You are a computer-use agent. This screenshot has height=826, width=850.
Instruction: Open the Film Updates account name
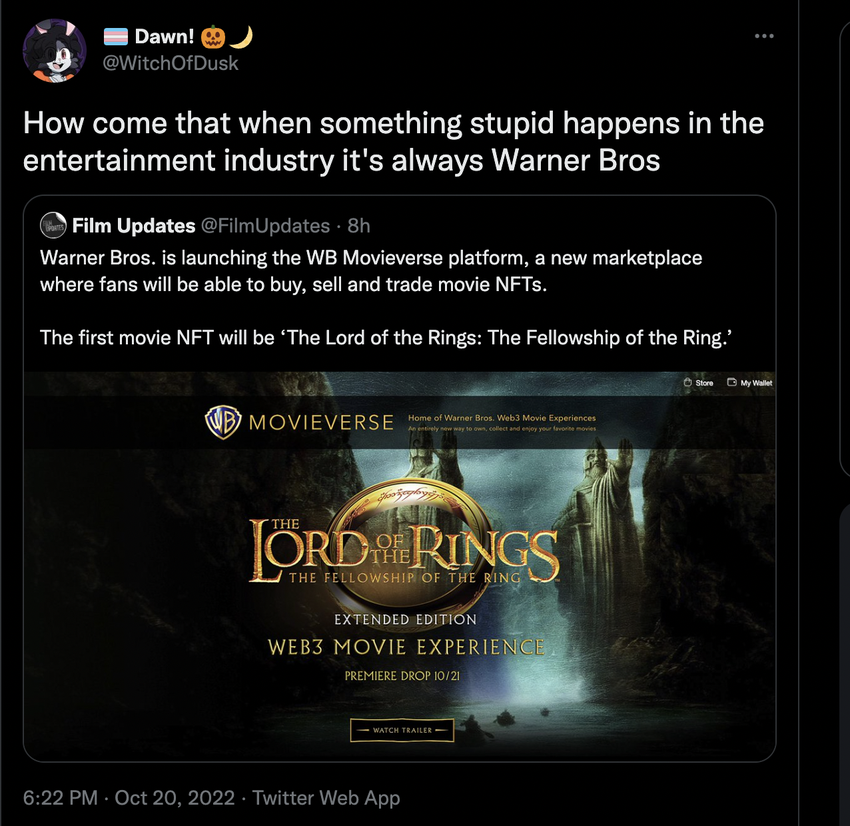point(133,225)
